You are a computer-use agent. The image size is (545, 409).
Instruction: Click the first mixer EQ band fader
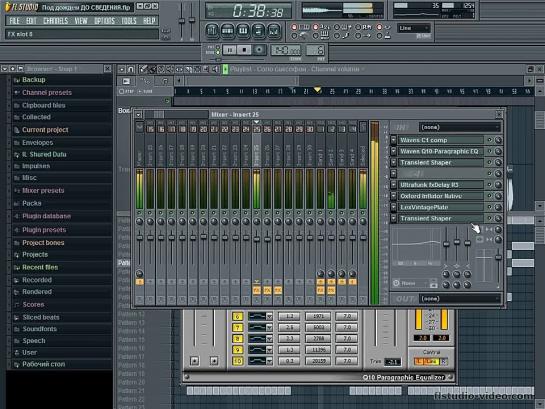click(x=446, y=244)
